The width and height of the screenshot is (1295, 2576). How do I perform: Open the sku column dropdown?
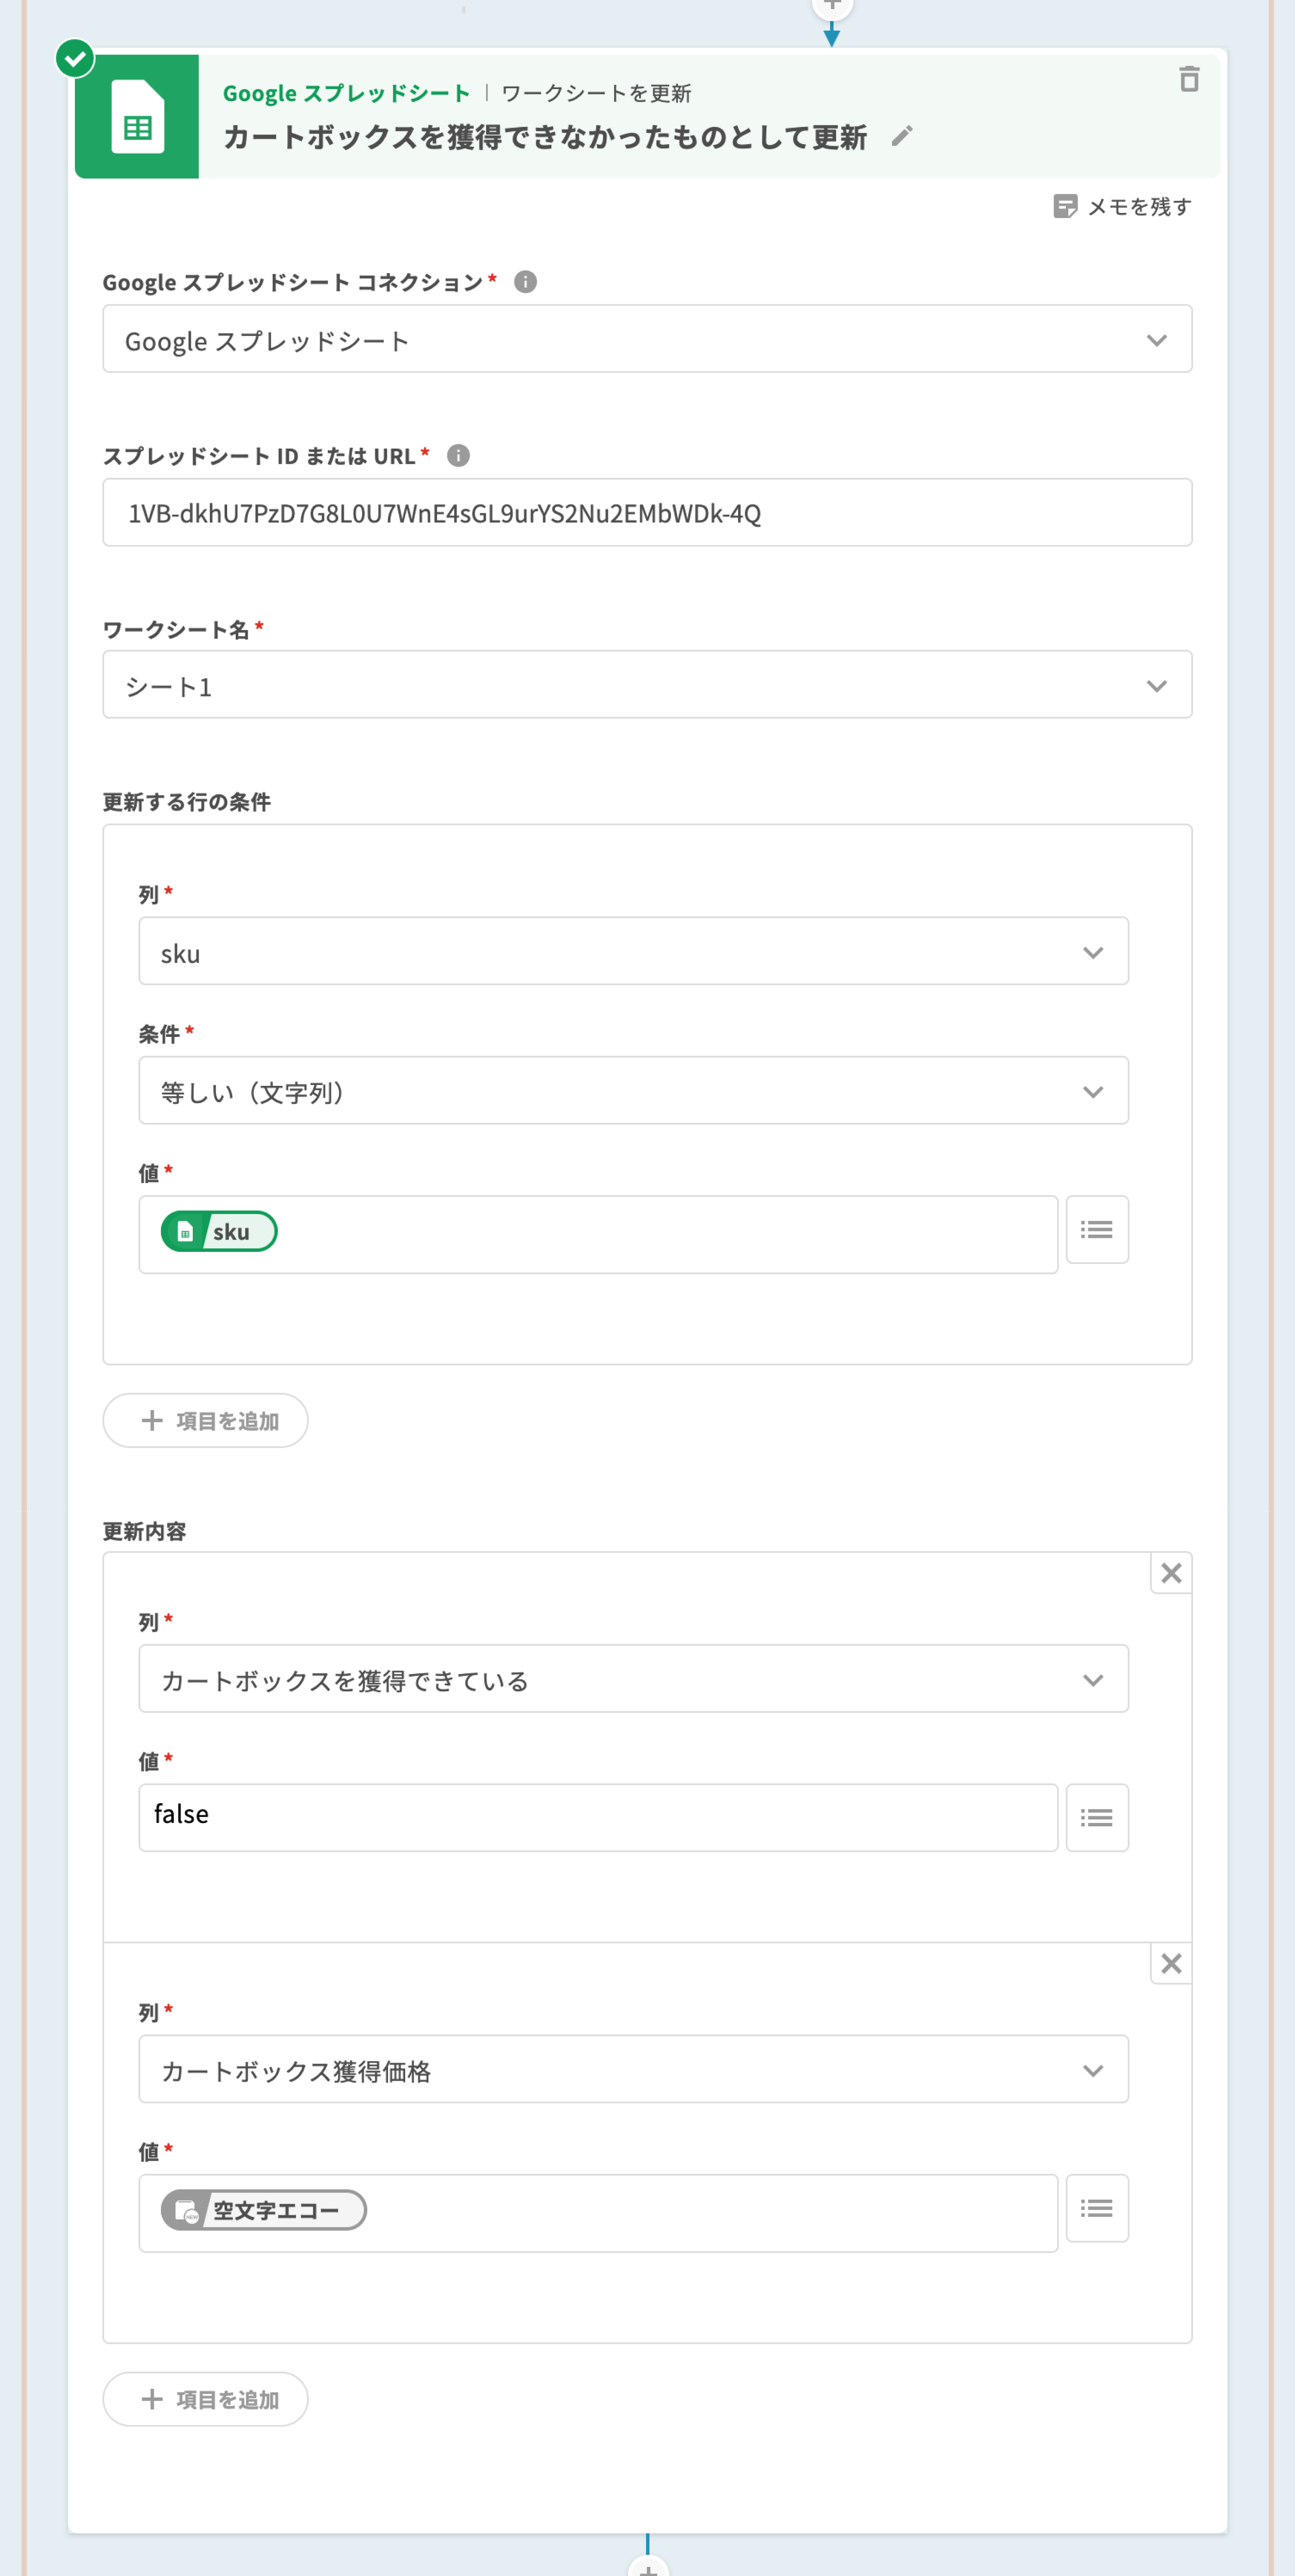pyautogui.click(x=633, y=952)
